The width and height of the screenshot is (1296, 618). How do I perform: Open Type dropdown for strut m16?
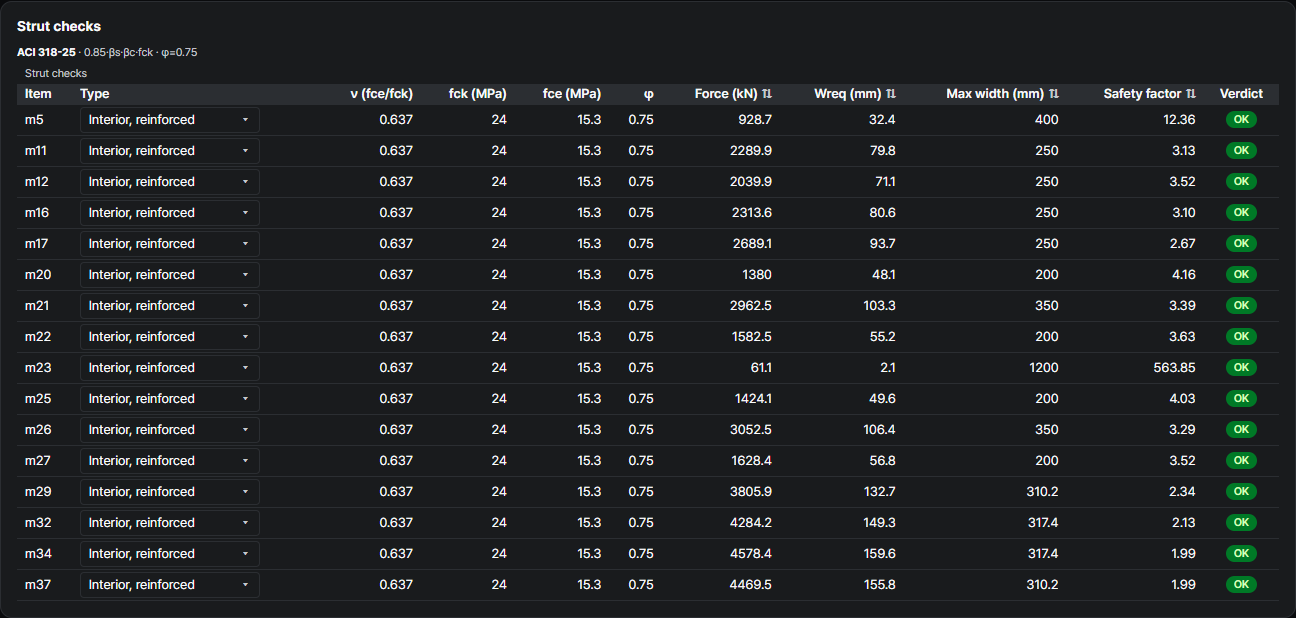(x=170, y=213)
